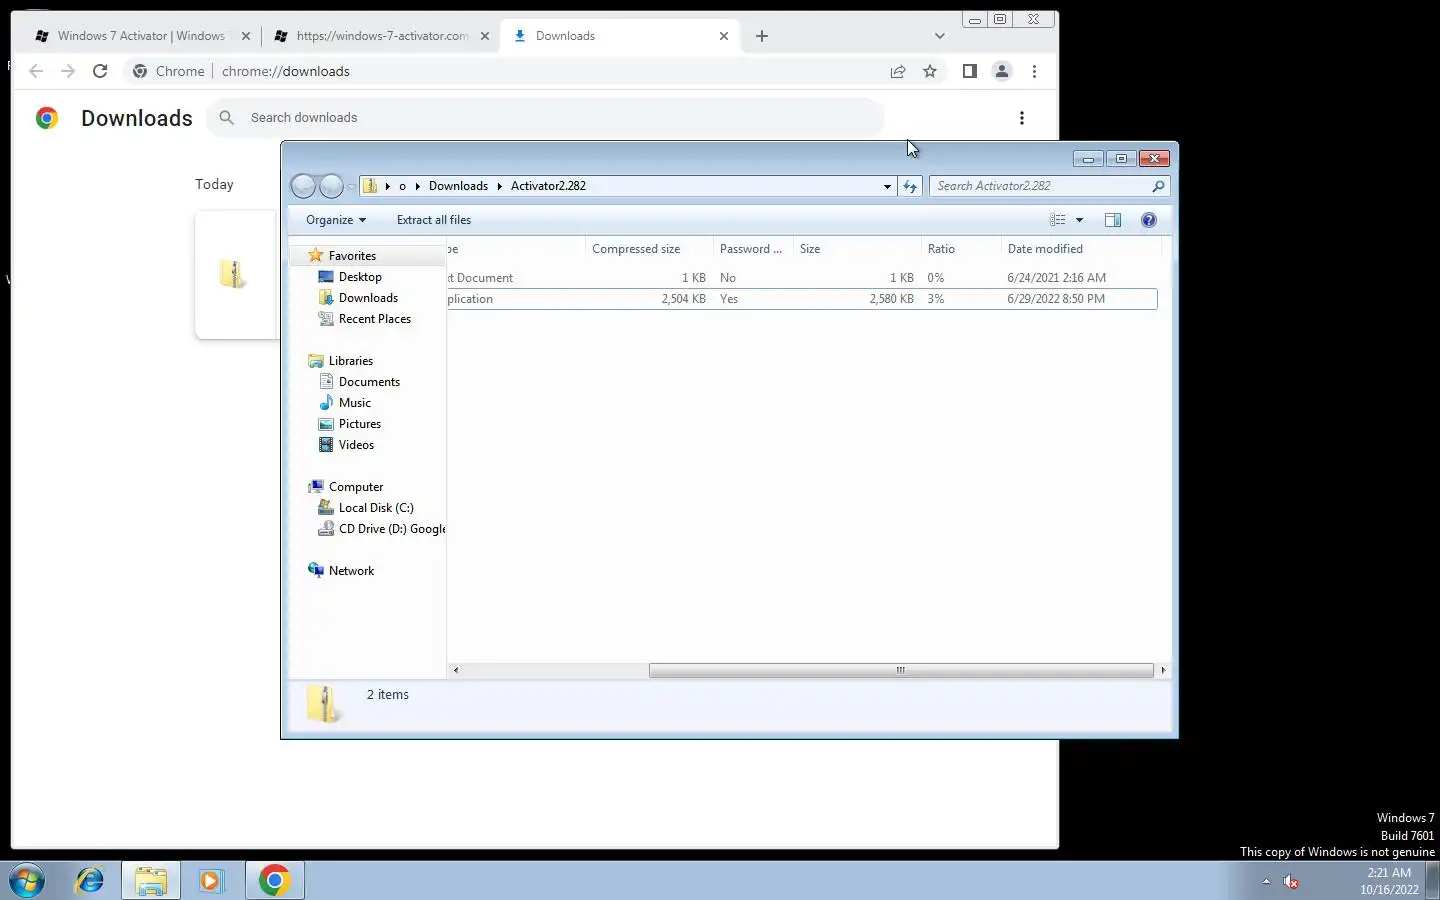
Task: Open Downloads in Favorites
Action: click(368, 298)
